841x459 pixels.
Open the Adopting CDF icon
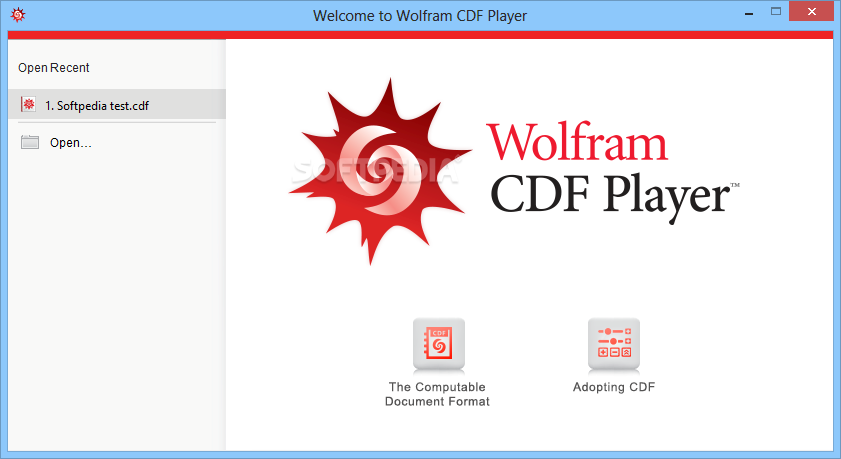click(614, 344)
